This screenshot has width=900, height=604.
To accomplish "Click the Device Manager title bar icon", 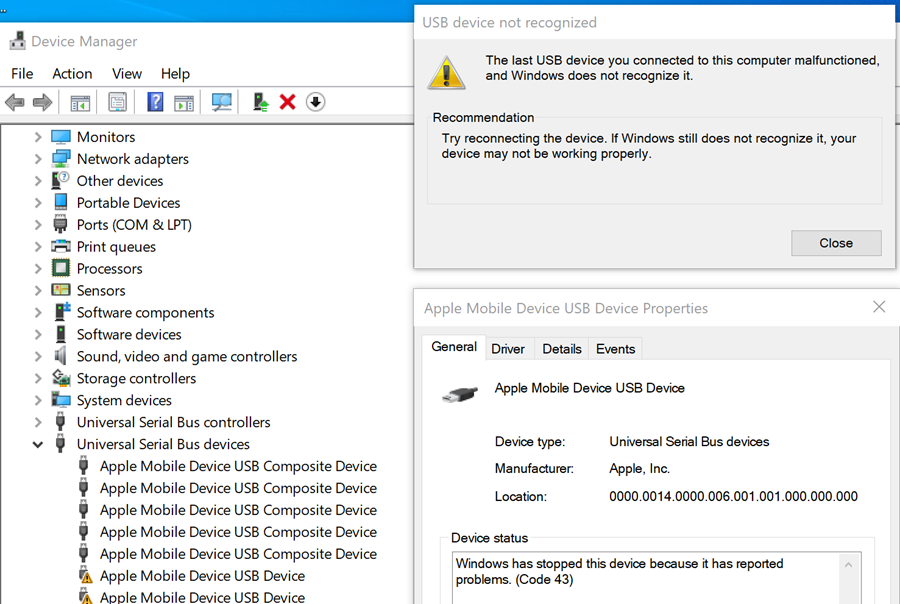I will point(18,41).
